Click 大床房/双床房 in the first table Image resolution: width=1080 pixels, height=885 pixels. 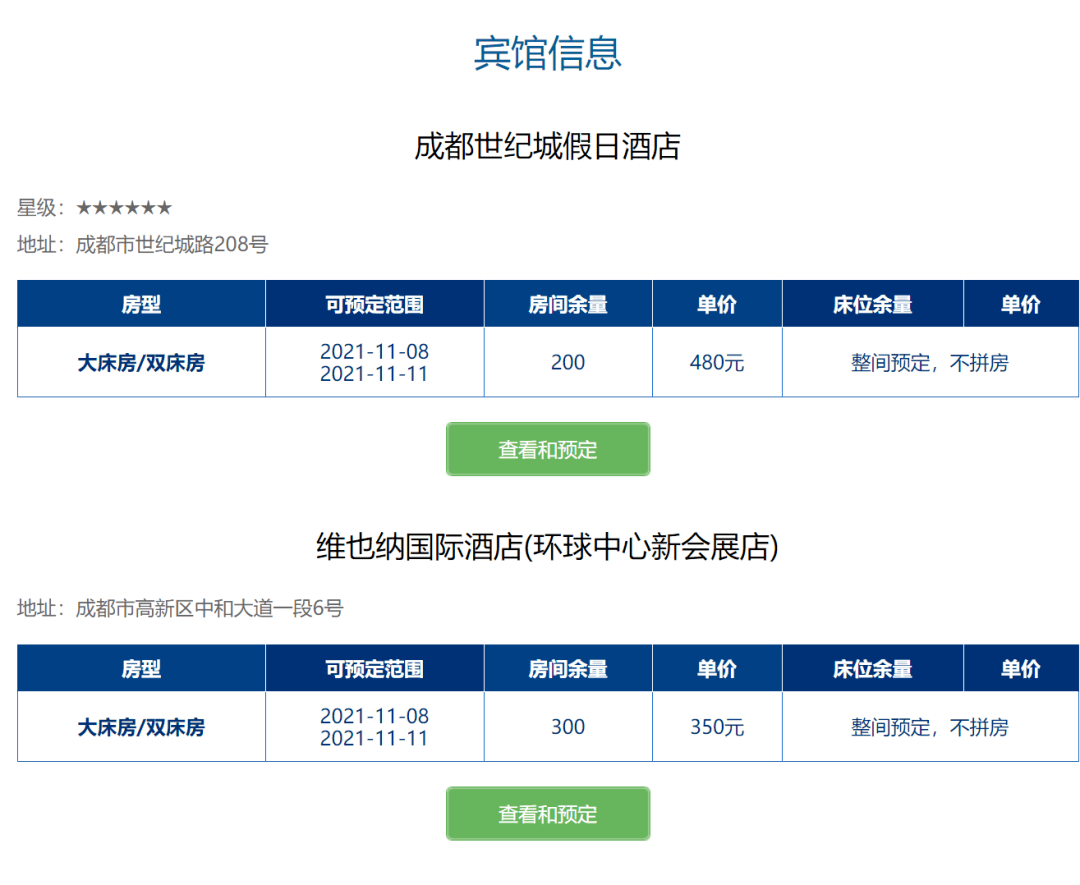141,362
